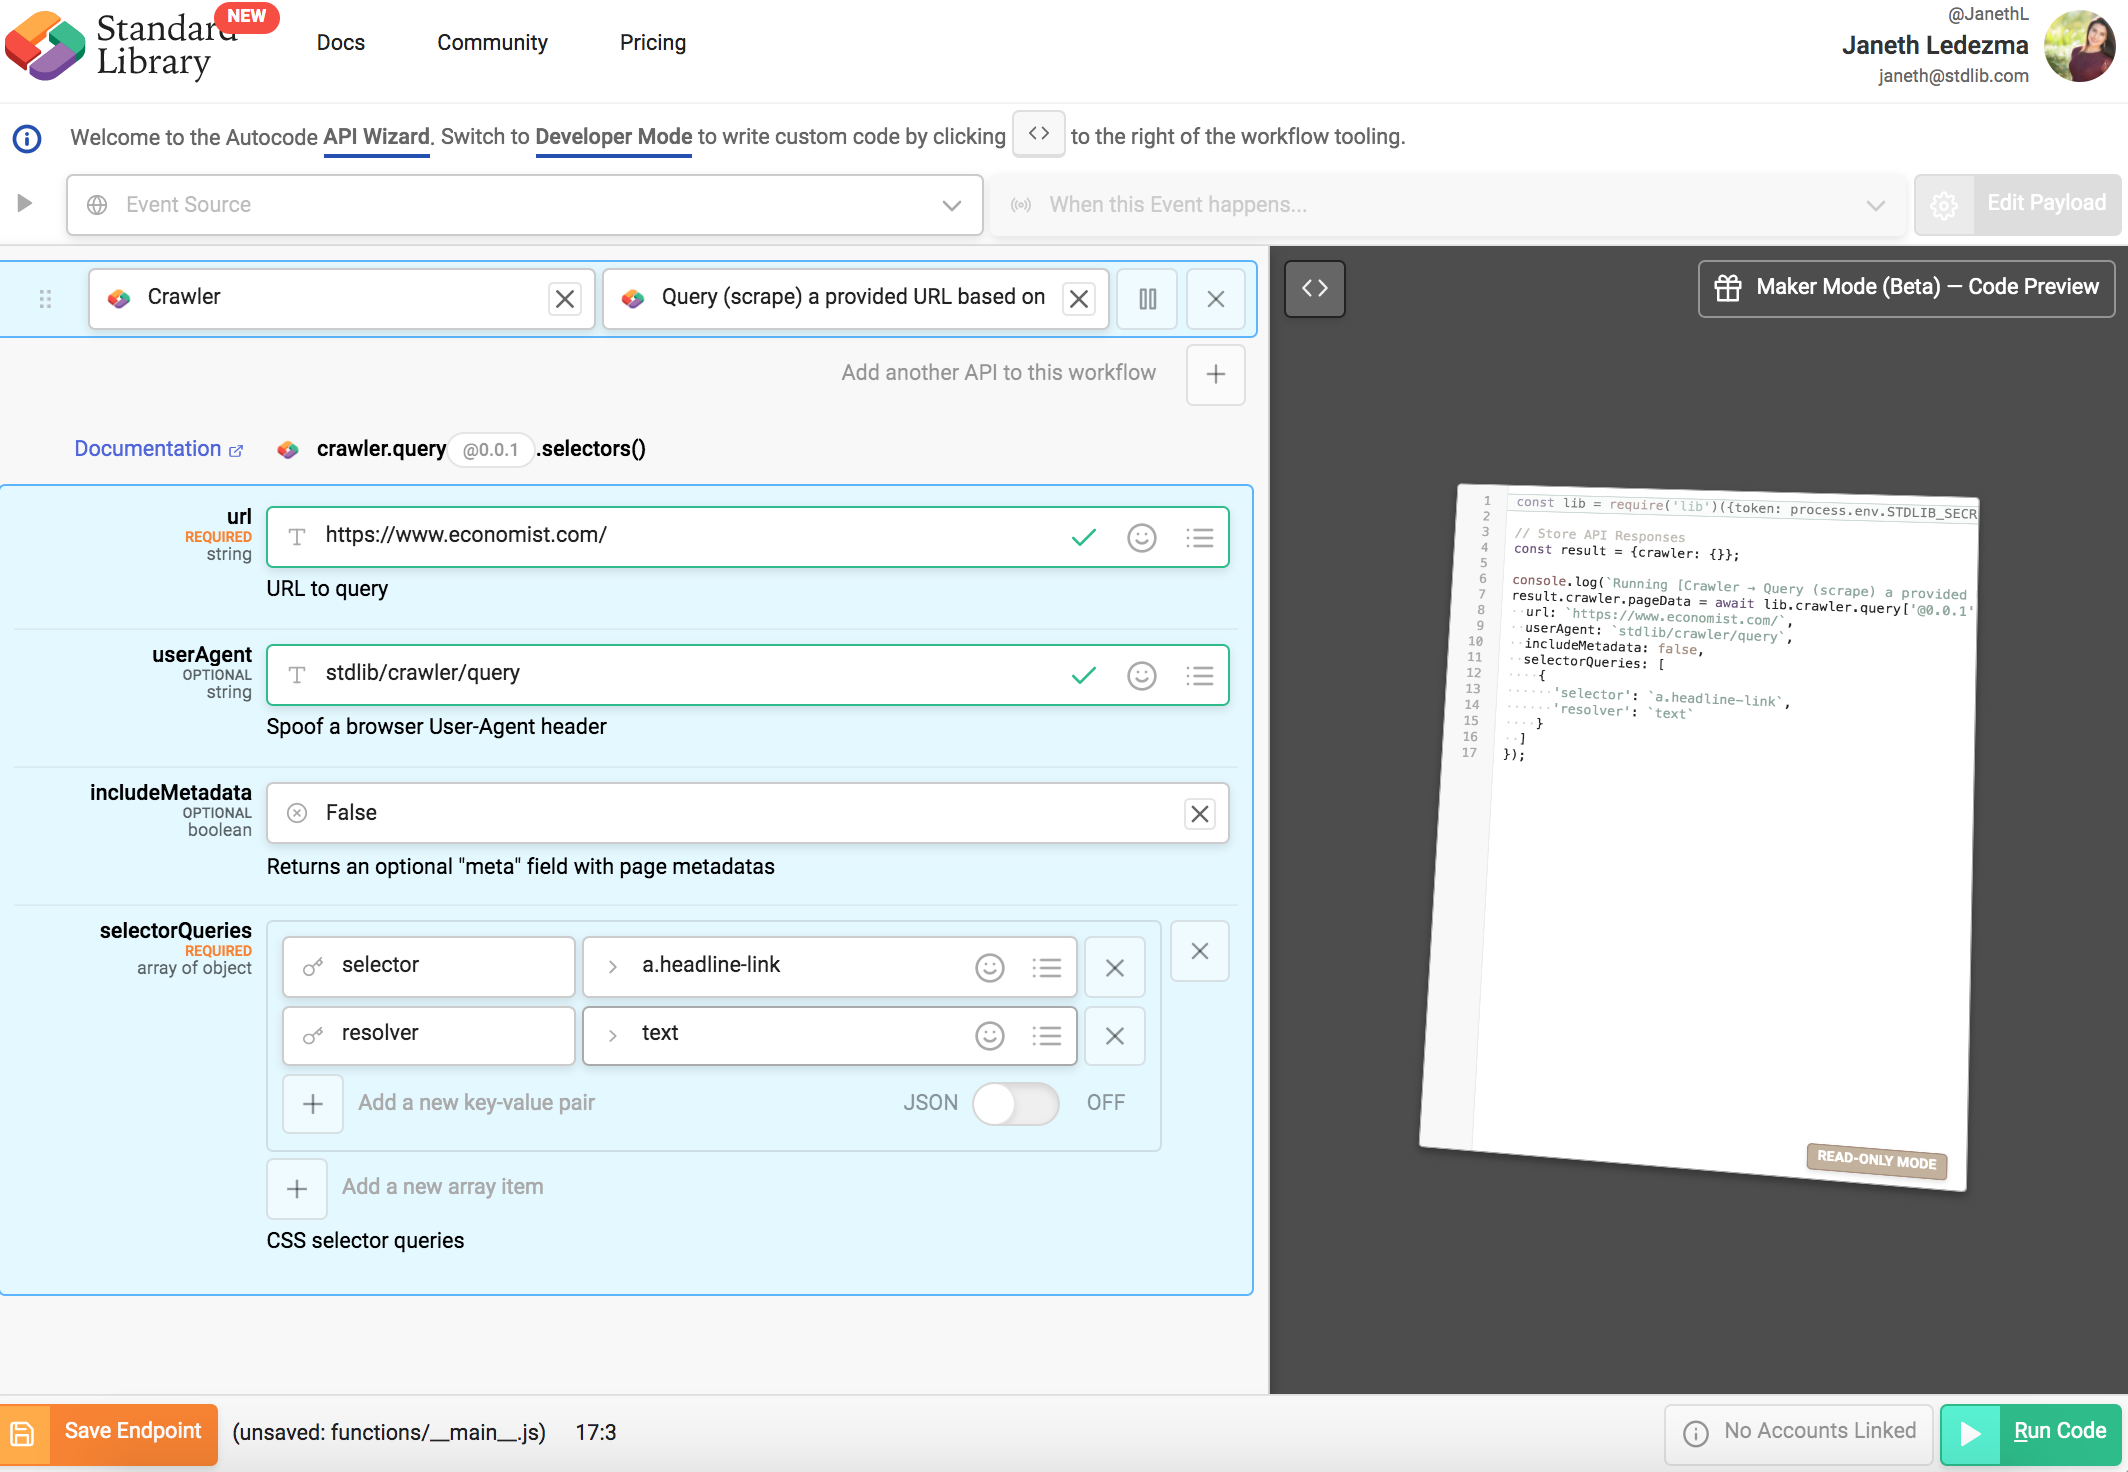Open the Community page
2128x1472 pixels.
(492, 42)
